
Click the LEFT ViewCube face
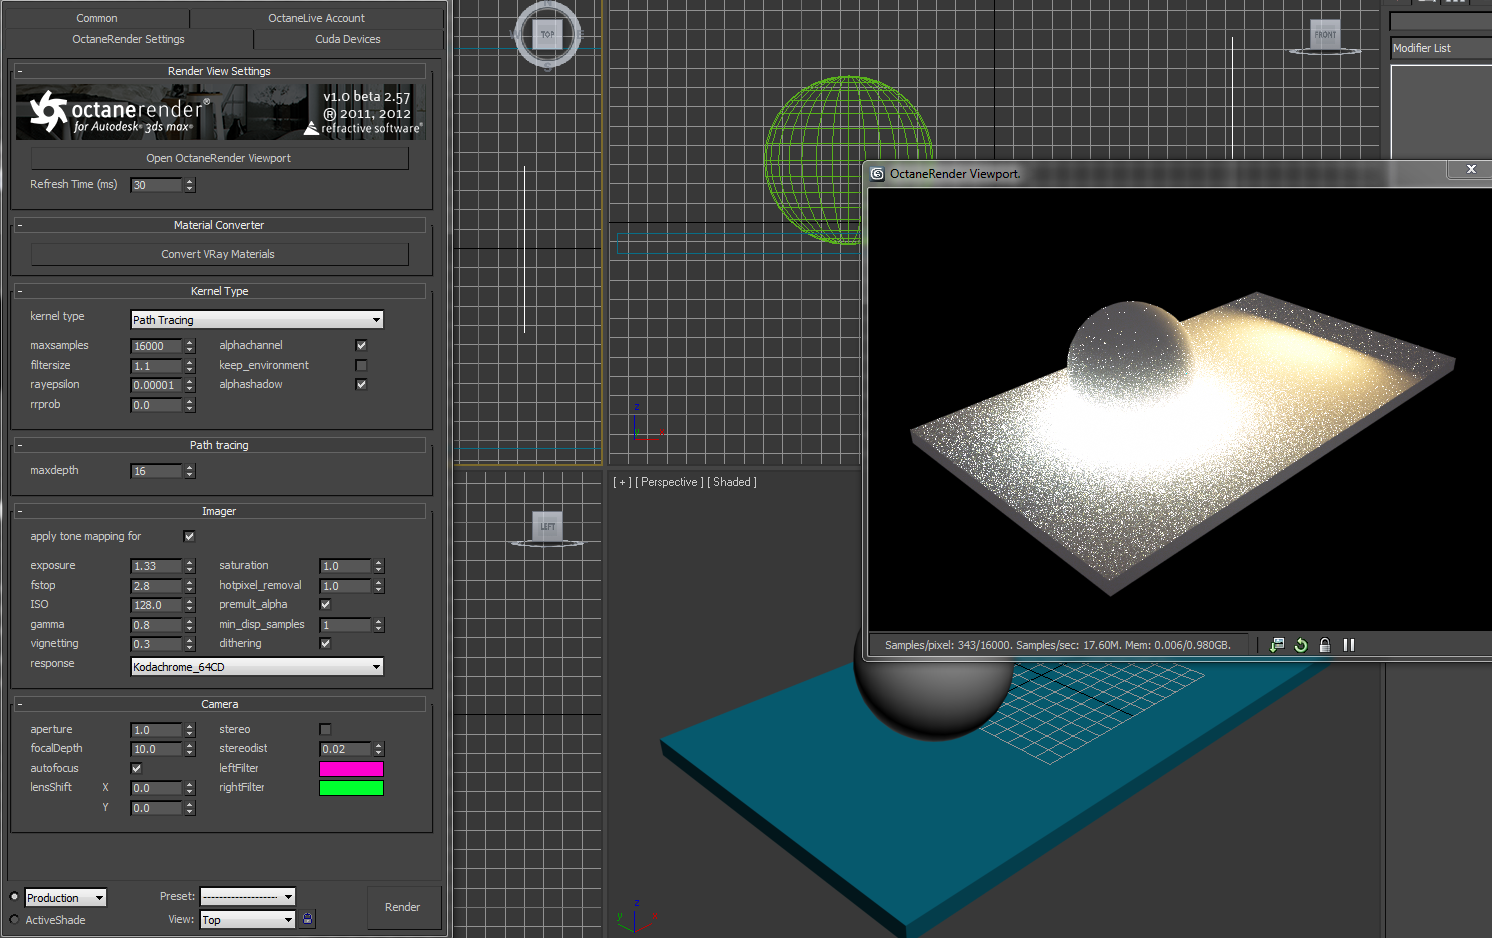pyautogui.click(x=547, y=526)
